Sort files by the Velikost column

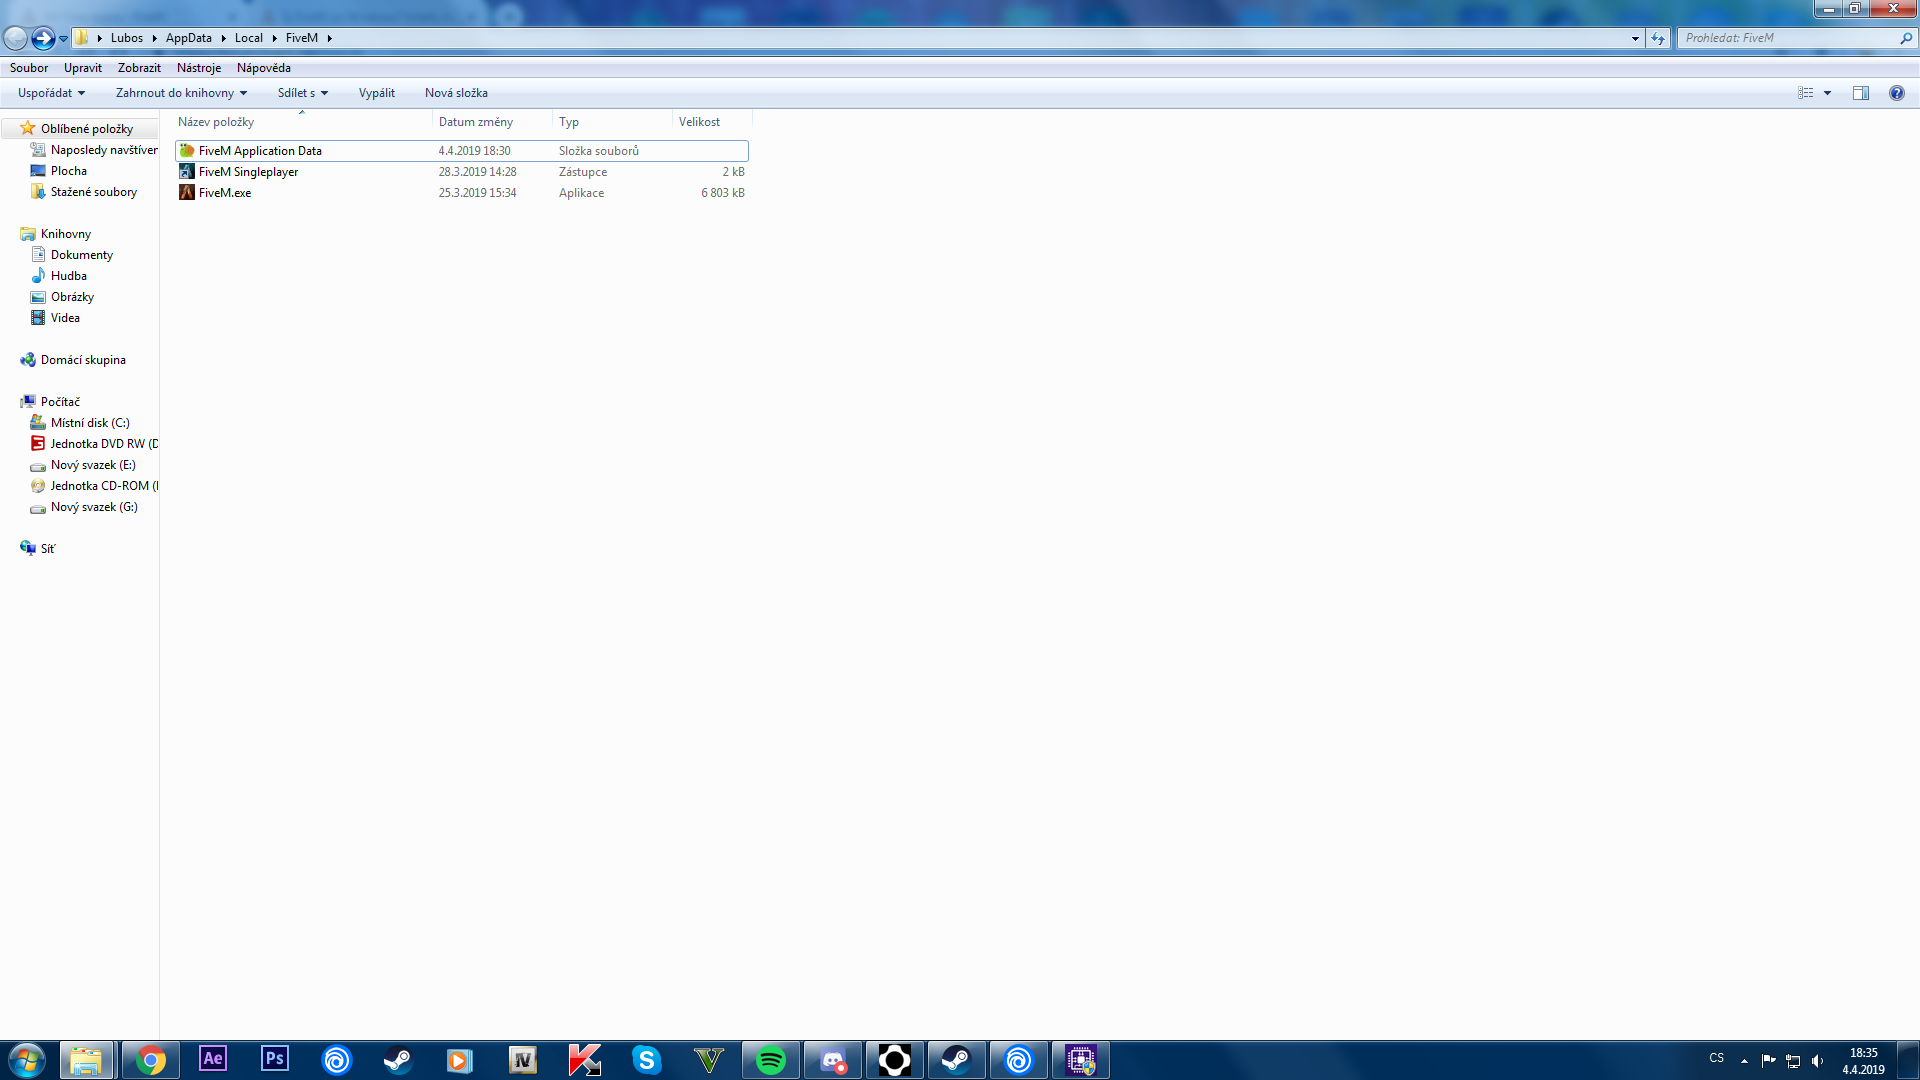coord(700,121)
